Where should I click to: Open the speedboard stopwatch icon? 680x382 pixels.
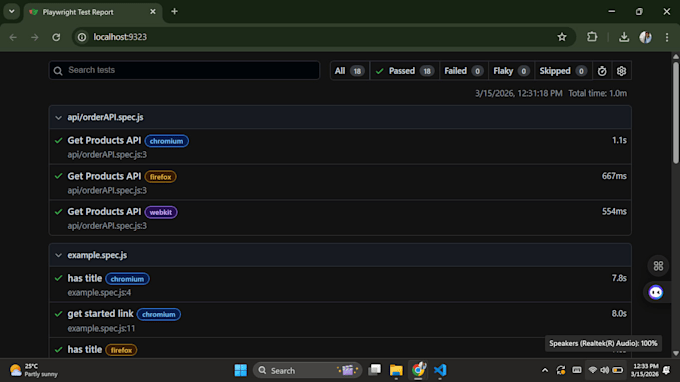(602, 71)
